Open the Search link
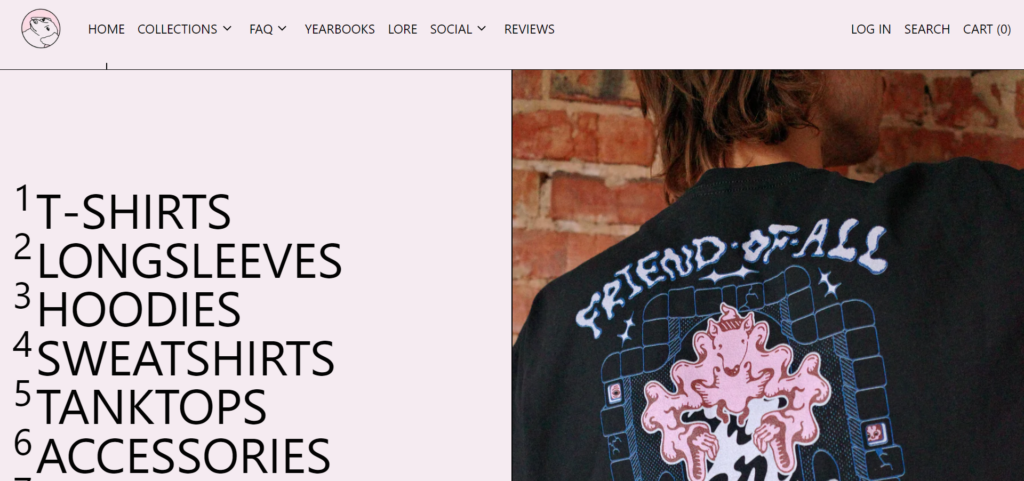Image resolution: width=1024 pixels, height=481 pixels. tap(927, 29)
